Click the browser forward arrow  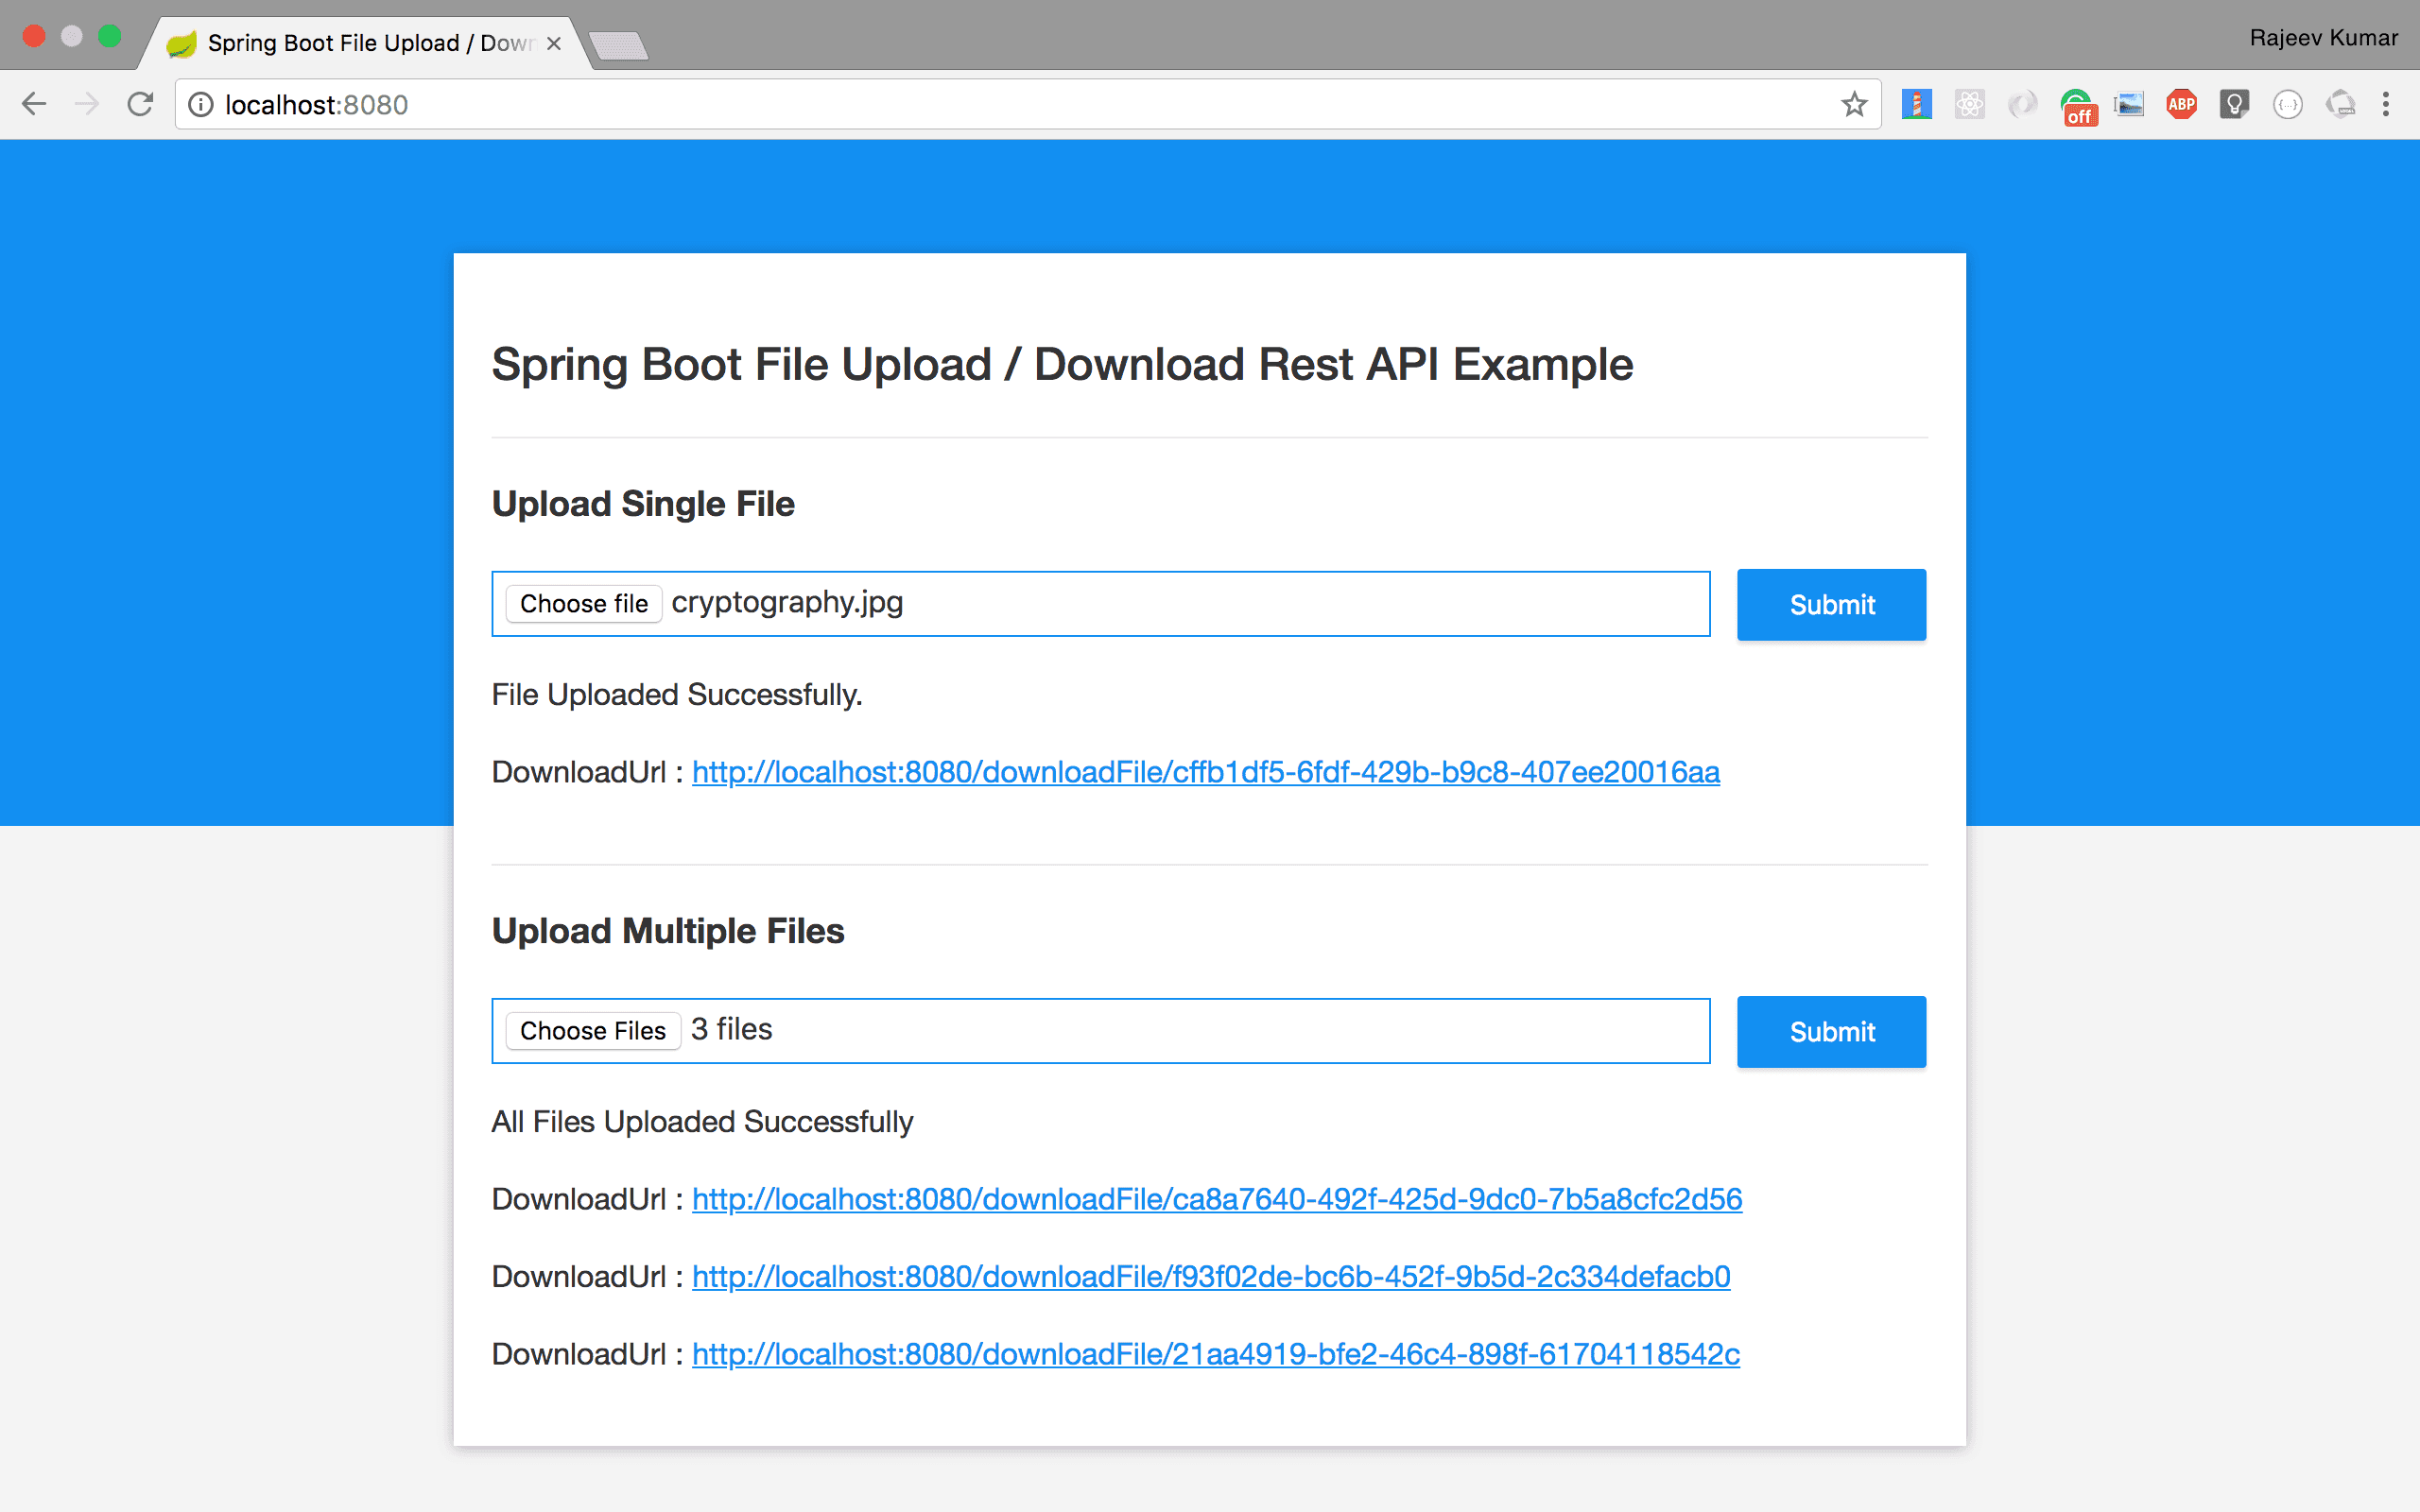87,104
